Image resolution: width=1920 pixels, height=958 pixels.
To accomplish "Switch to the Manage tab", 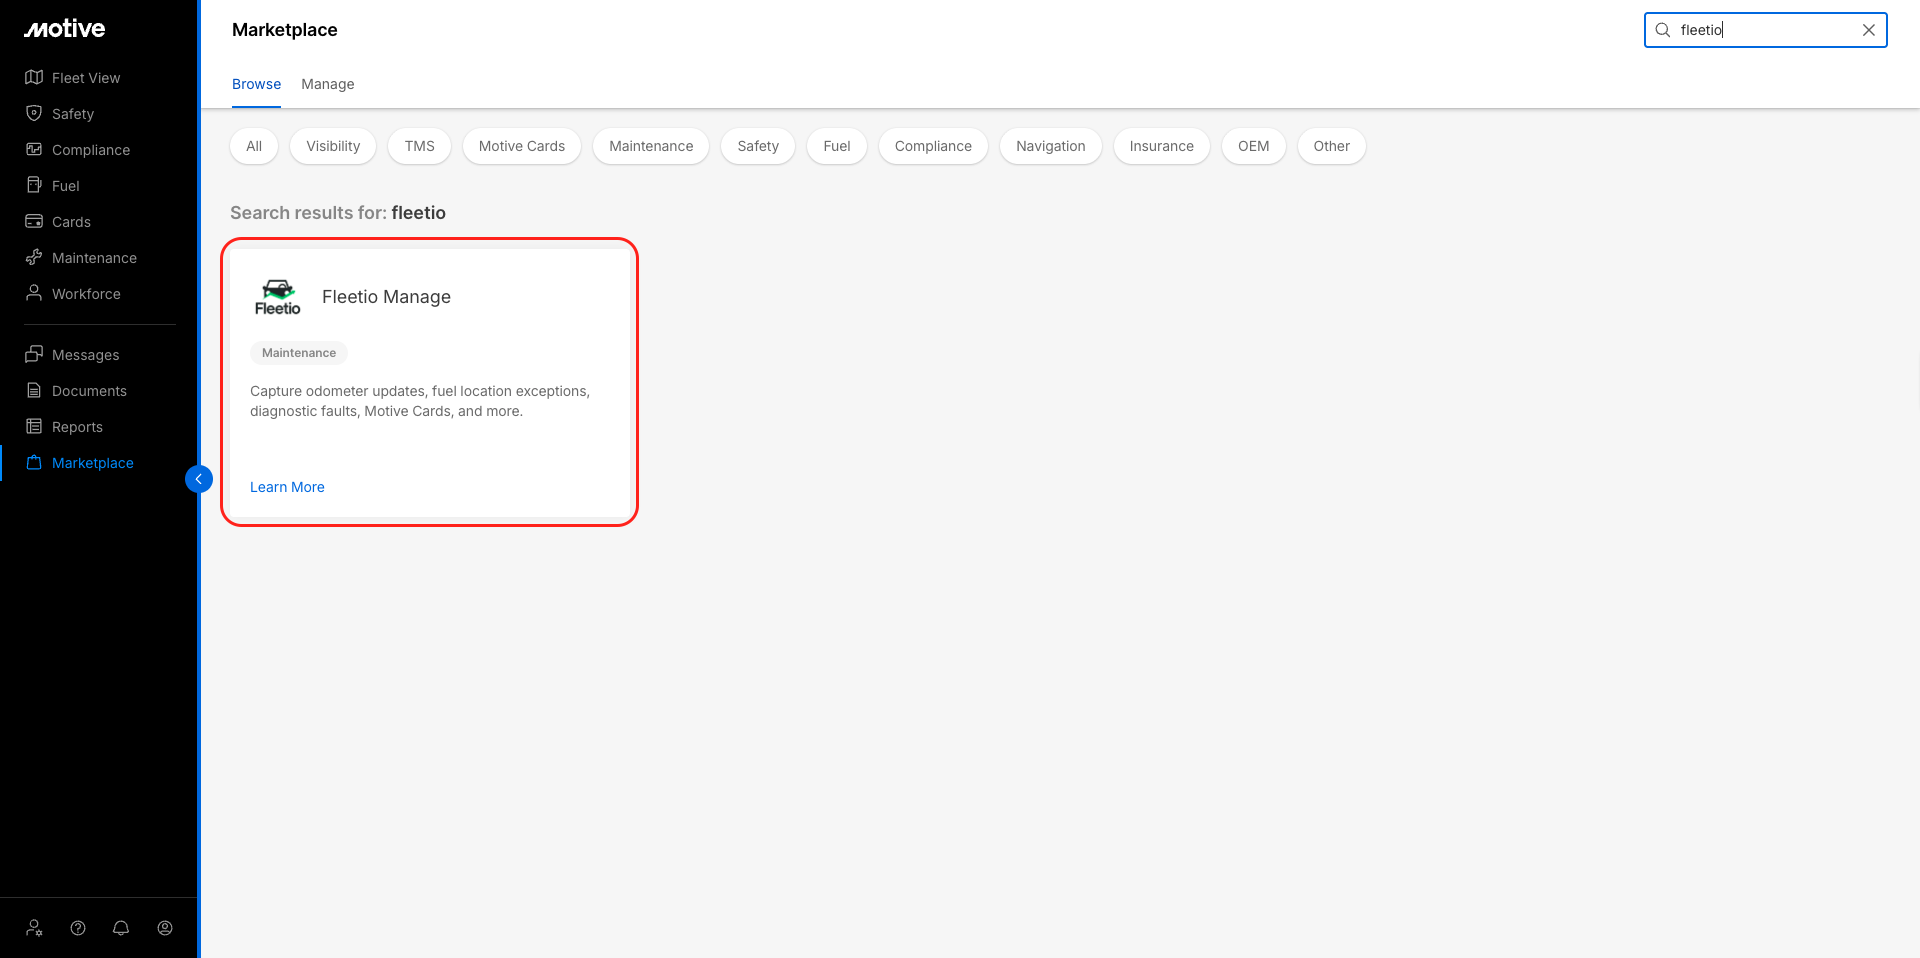I will pos(328,84).
